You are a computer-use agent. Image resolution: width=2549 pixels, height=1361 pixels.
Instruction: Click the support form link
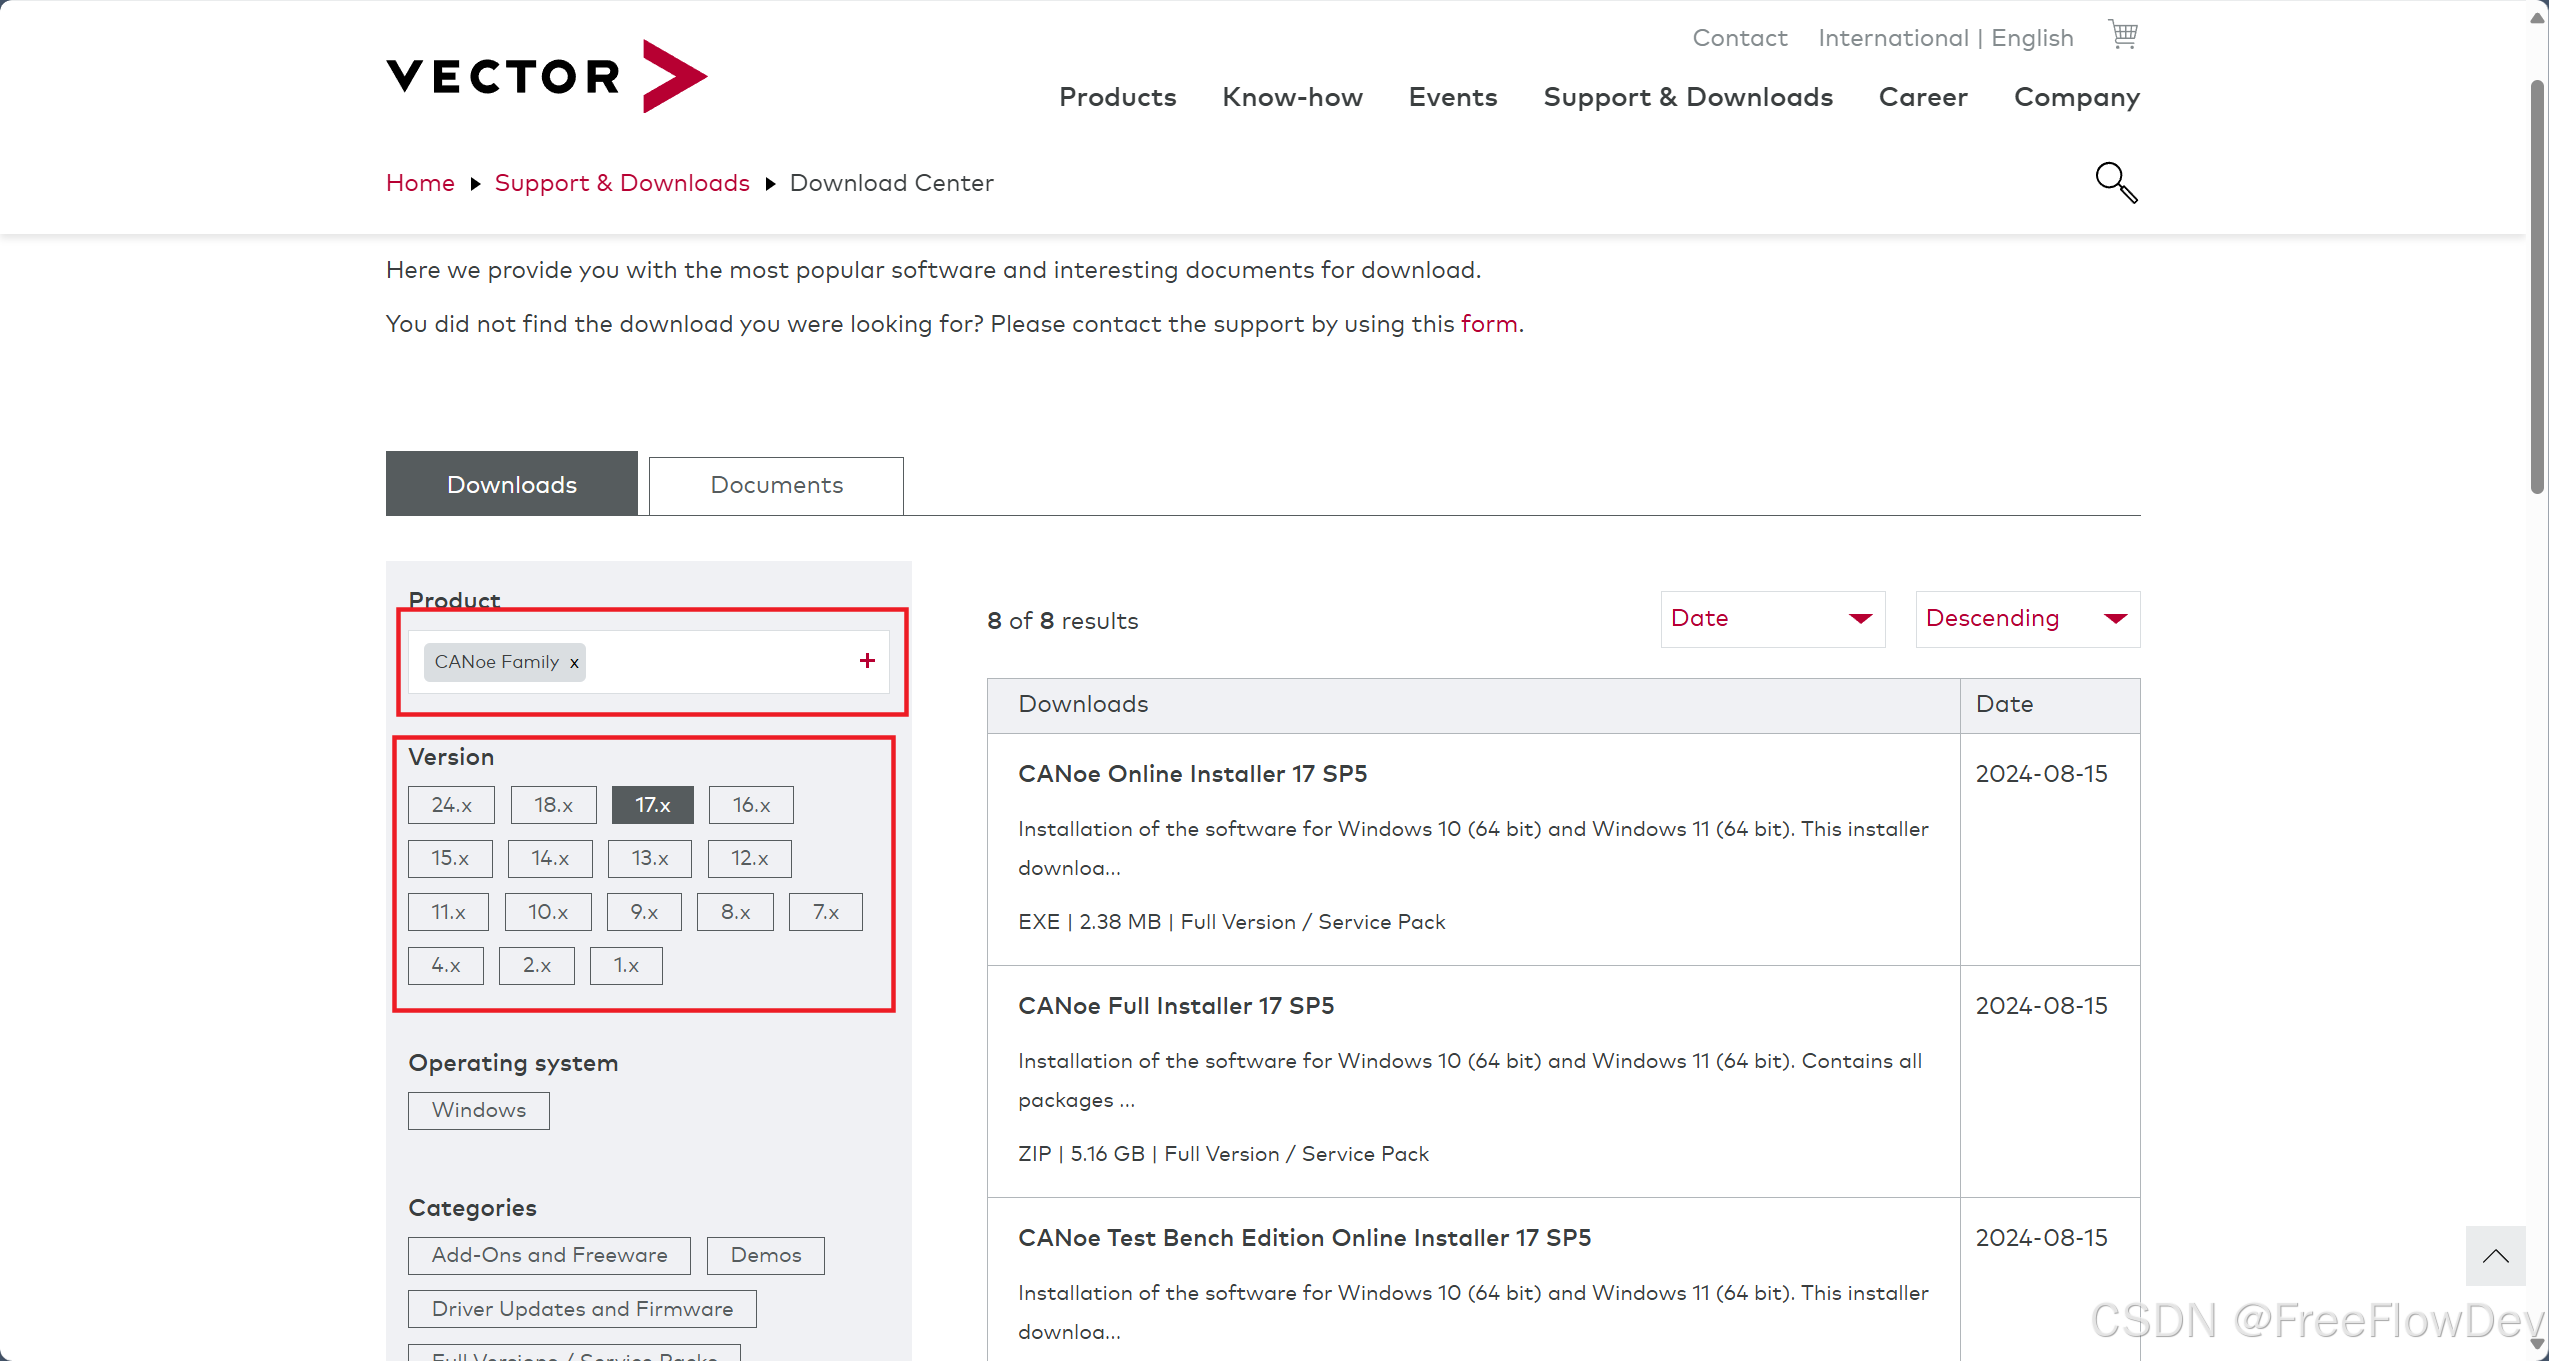(1488, 324)
